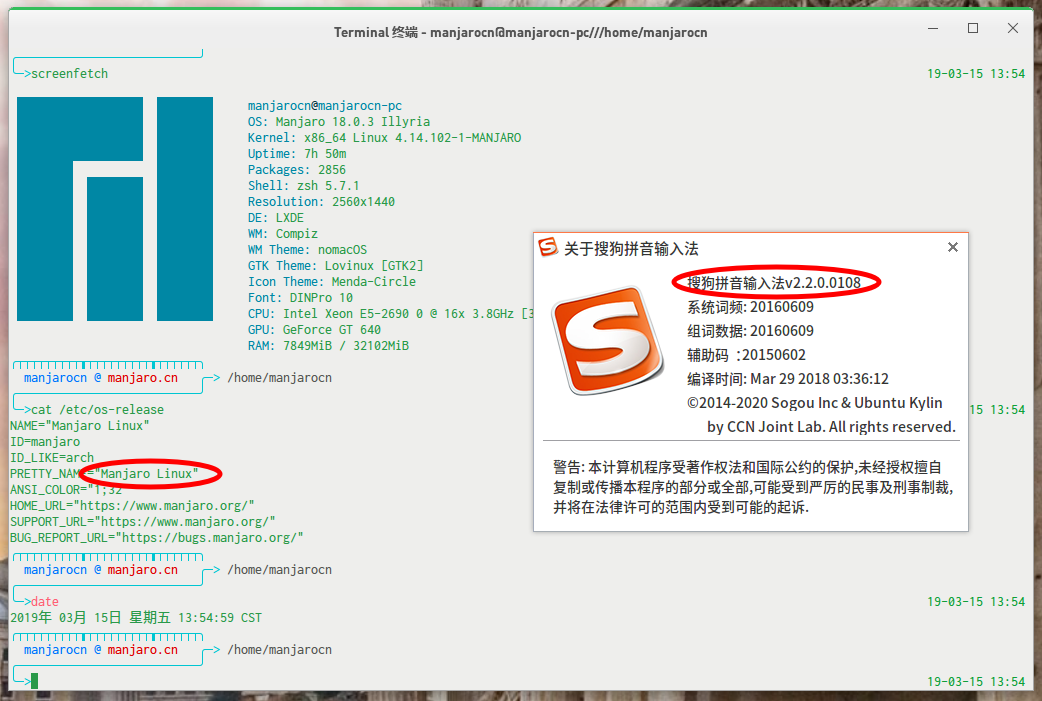Click the 'Packages: 2856' line
This screenshot has height=701, width=1042.
[x=297, y=169]
